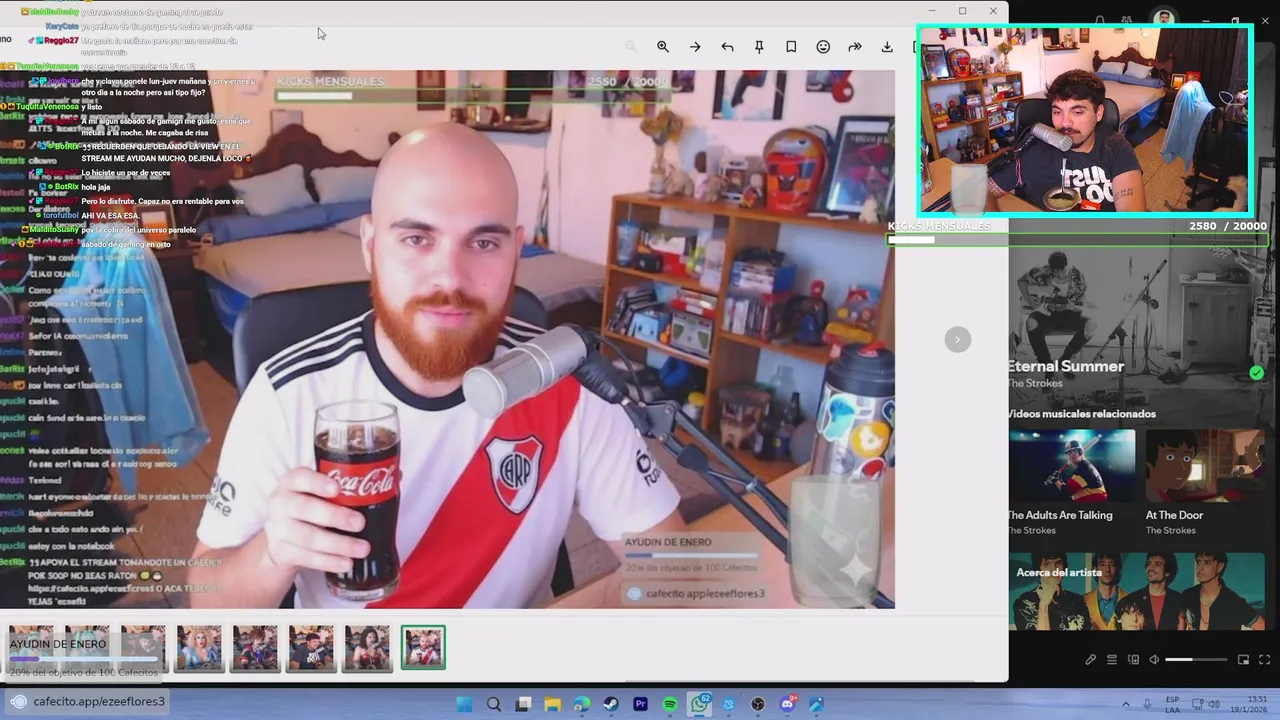Go to message with right-arrow icon
Viewport: 1280px width, 720px height.
coord(695,47)
